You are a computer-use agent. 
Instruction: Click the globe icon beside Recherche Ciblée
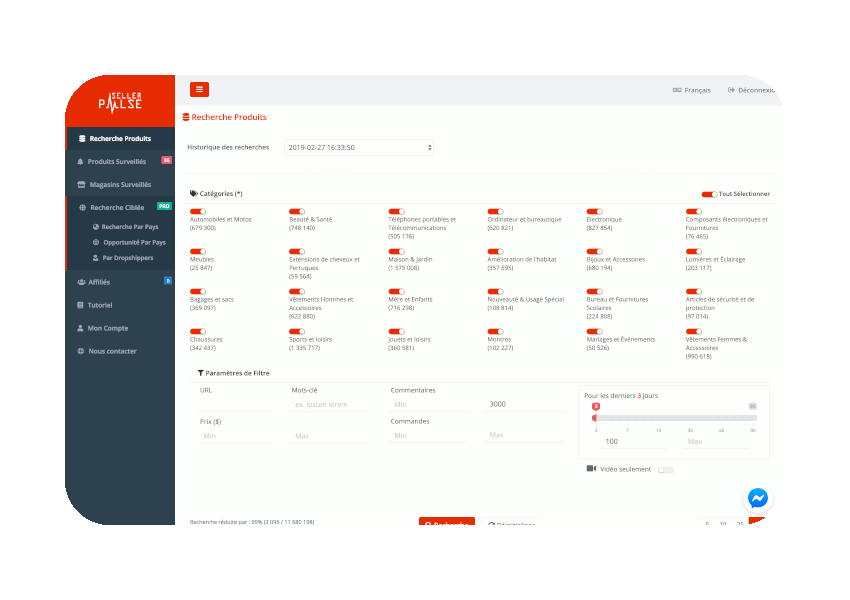82,208
